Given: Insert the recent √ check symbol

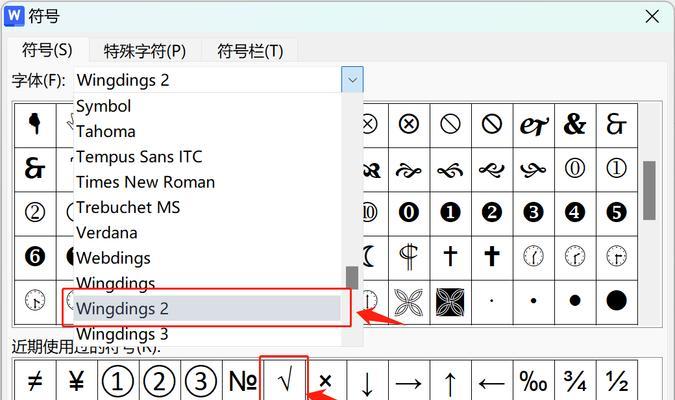Looking at the screenshot, I should pos(284,381).
